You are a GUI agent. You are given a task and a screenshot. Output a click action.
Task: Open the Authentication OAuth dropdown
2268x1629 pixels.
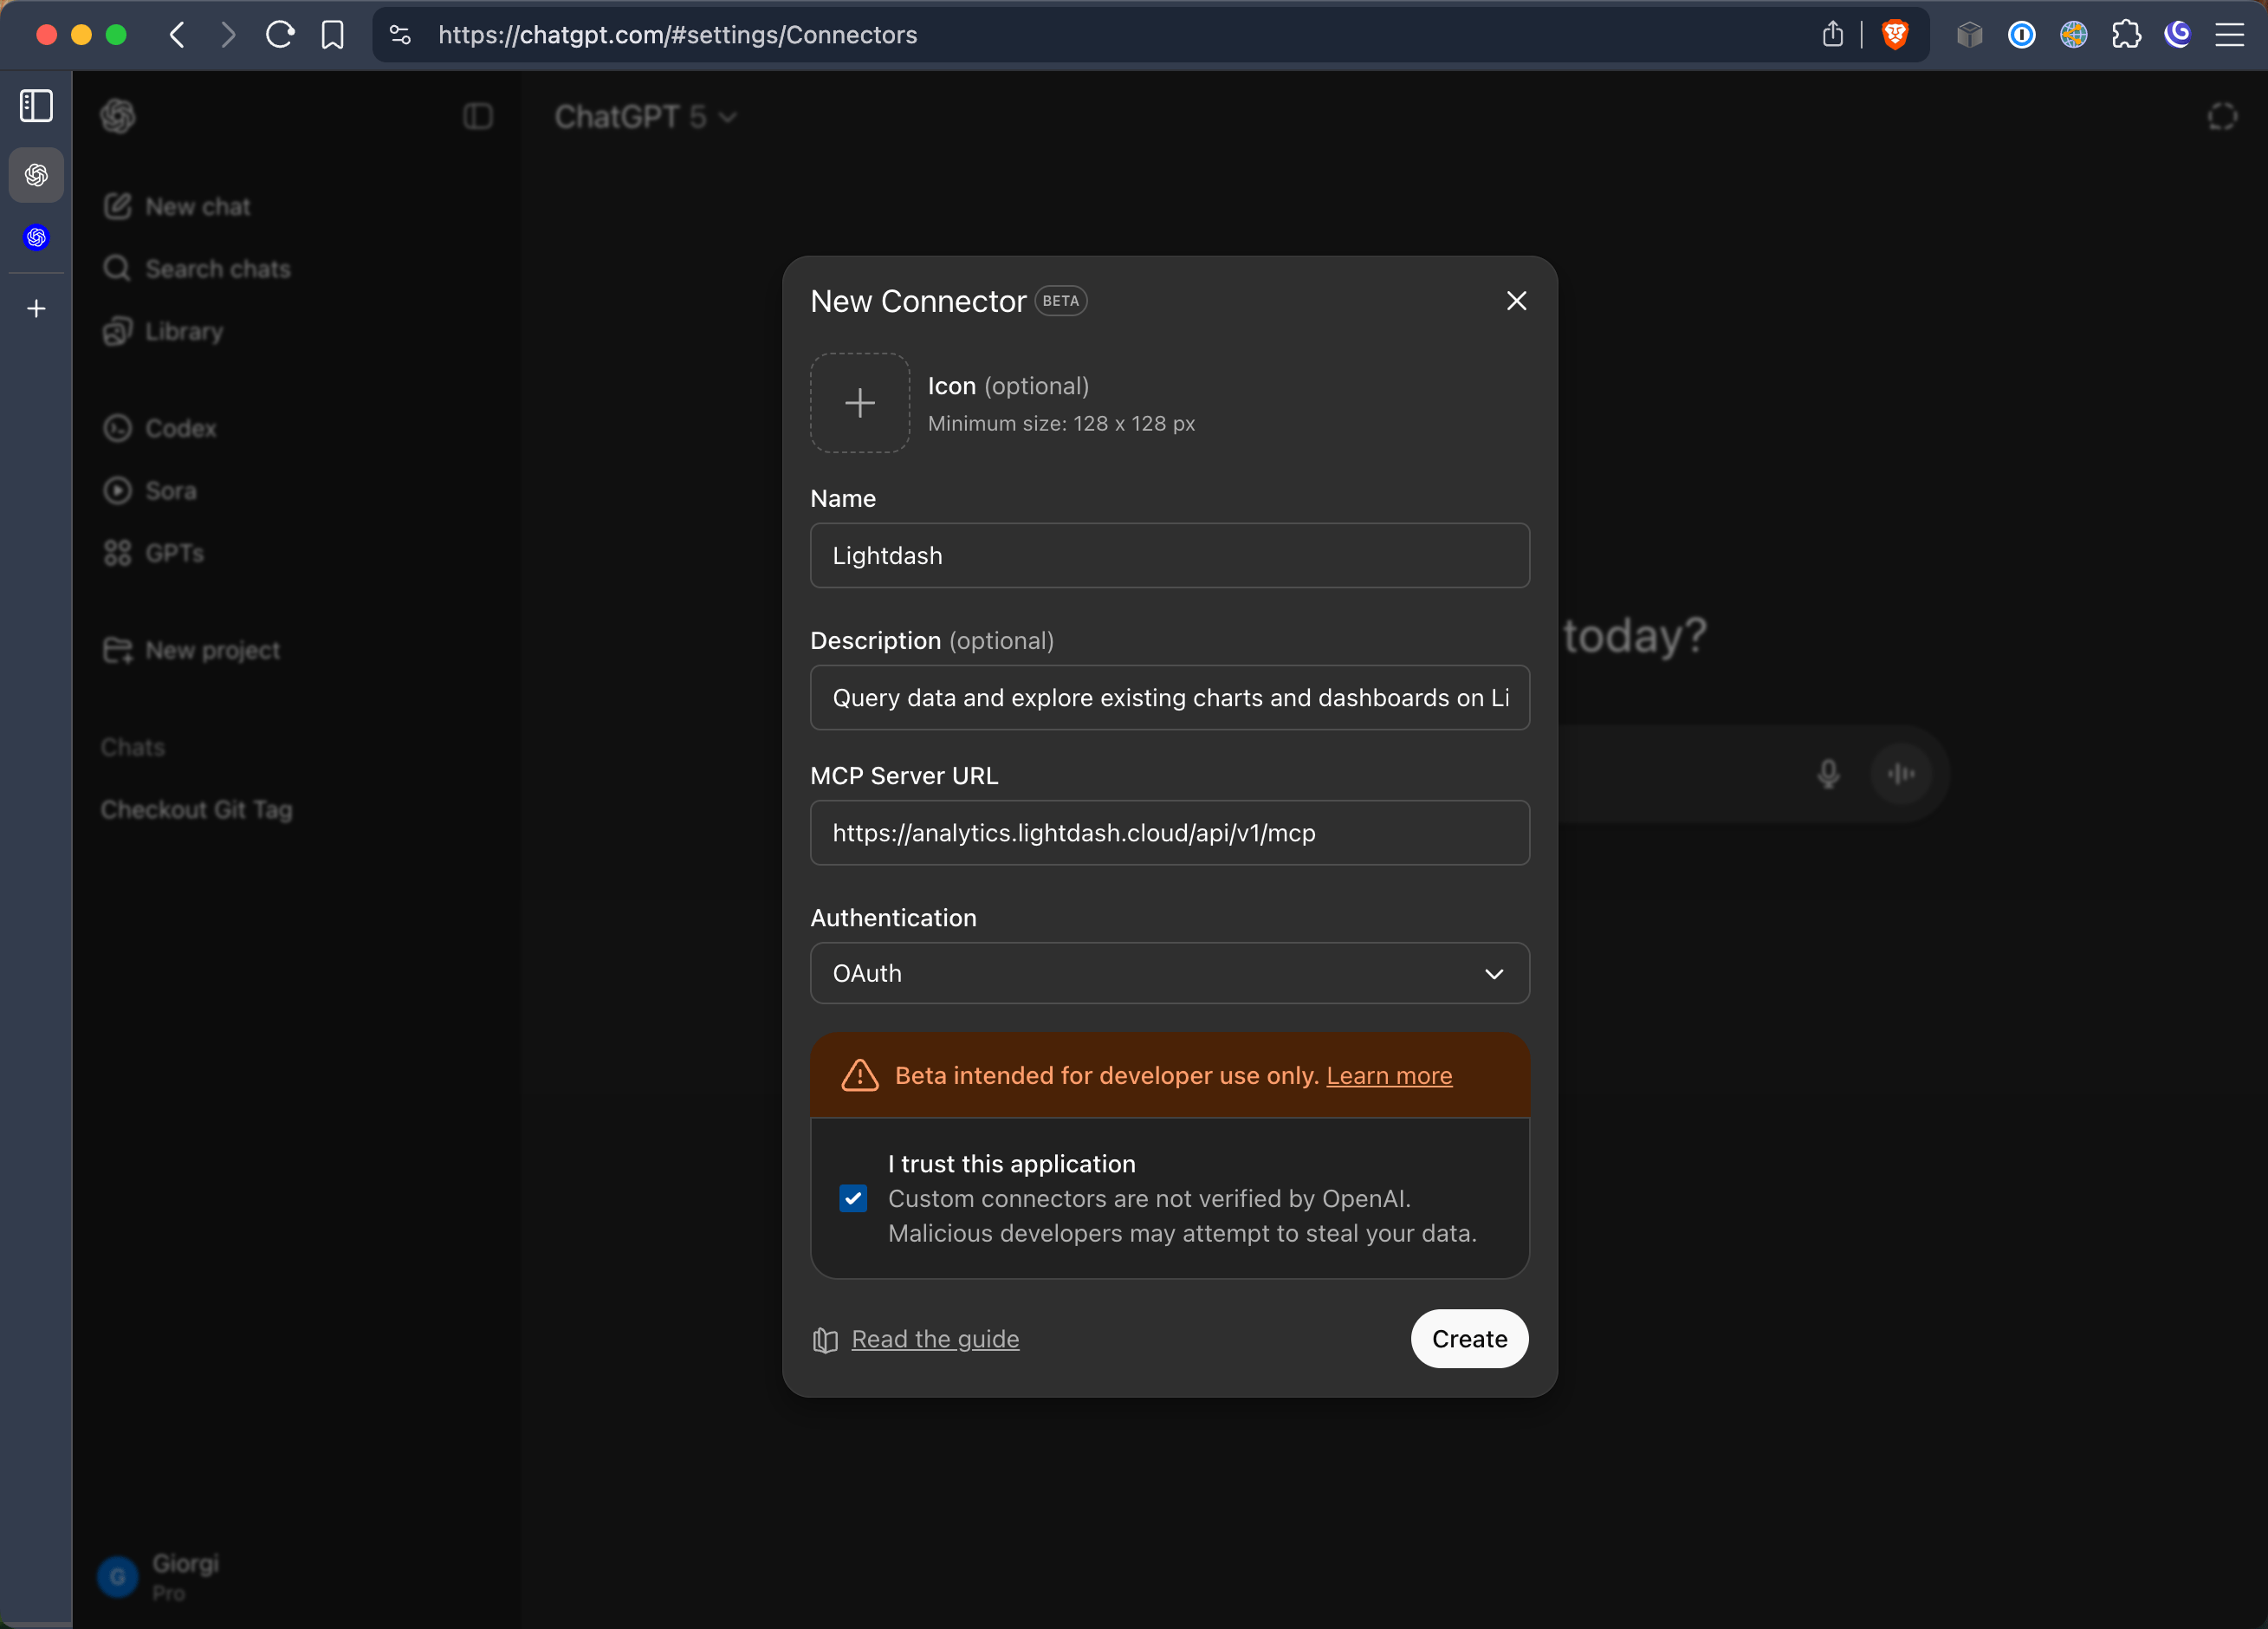(1170, 973)
